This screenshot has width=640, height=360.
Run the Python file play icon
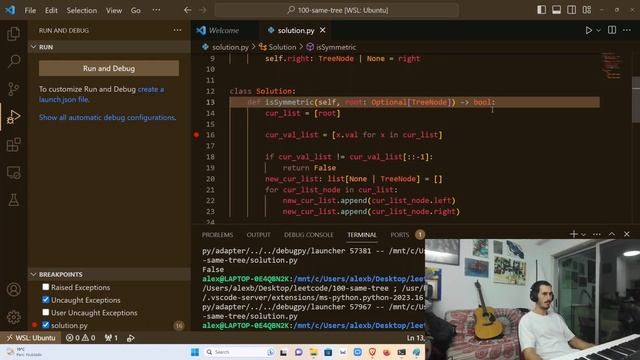point(588,30)
